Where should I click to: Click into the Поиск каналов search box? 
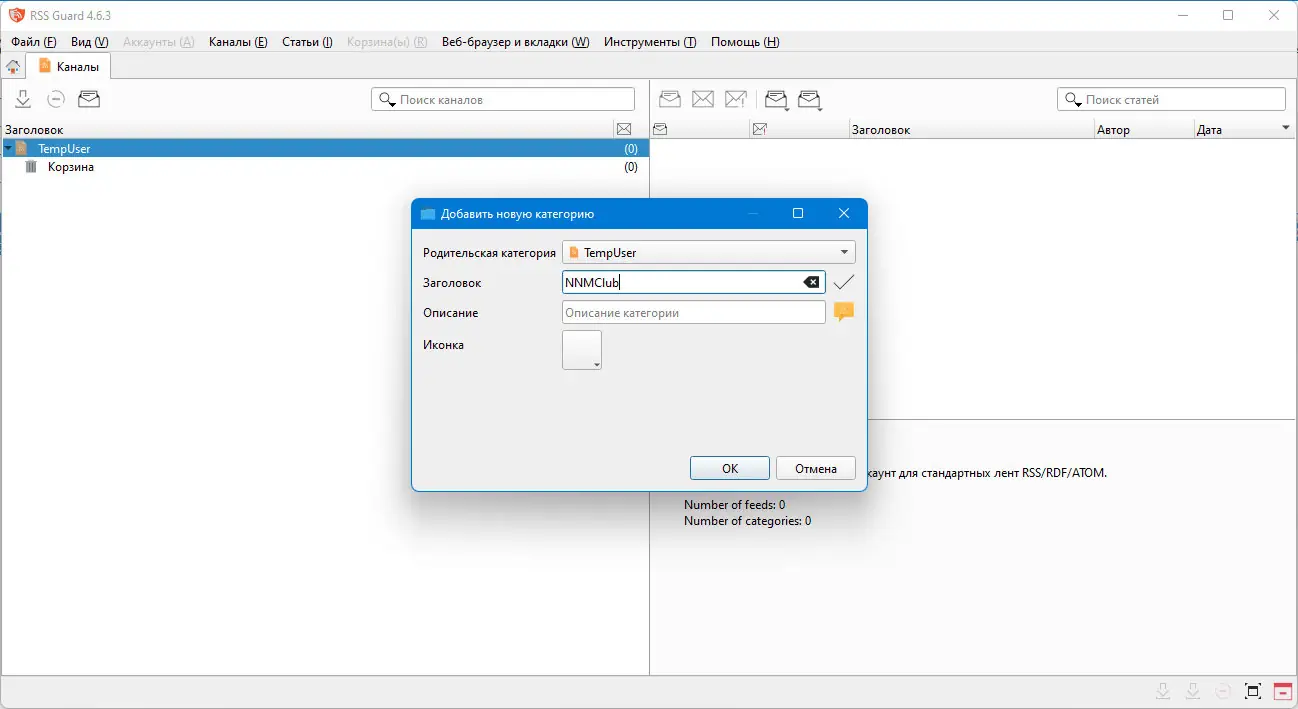(x=503, y=100)
